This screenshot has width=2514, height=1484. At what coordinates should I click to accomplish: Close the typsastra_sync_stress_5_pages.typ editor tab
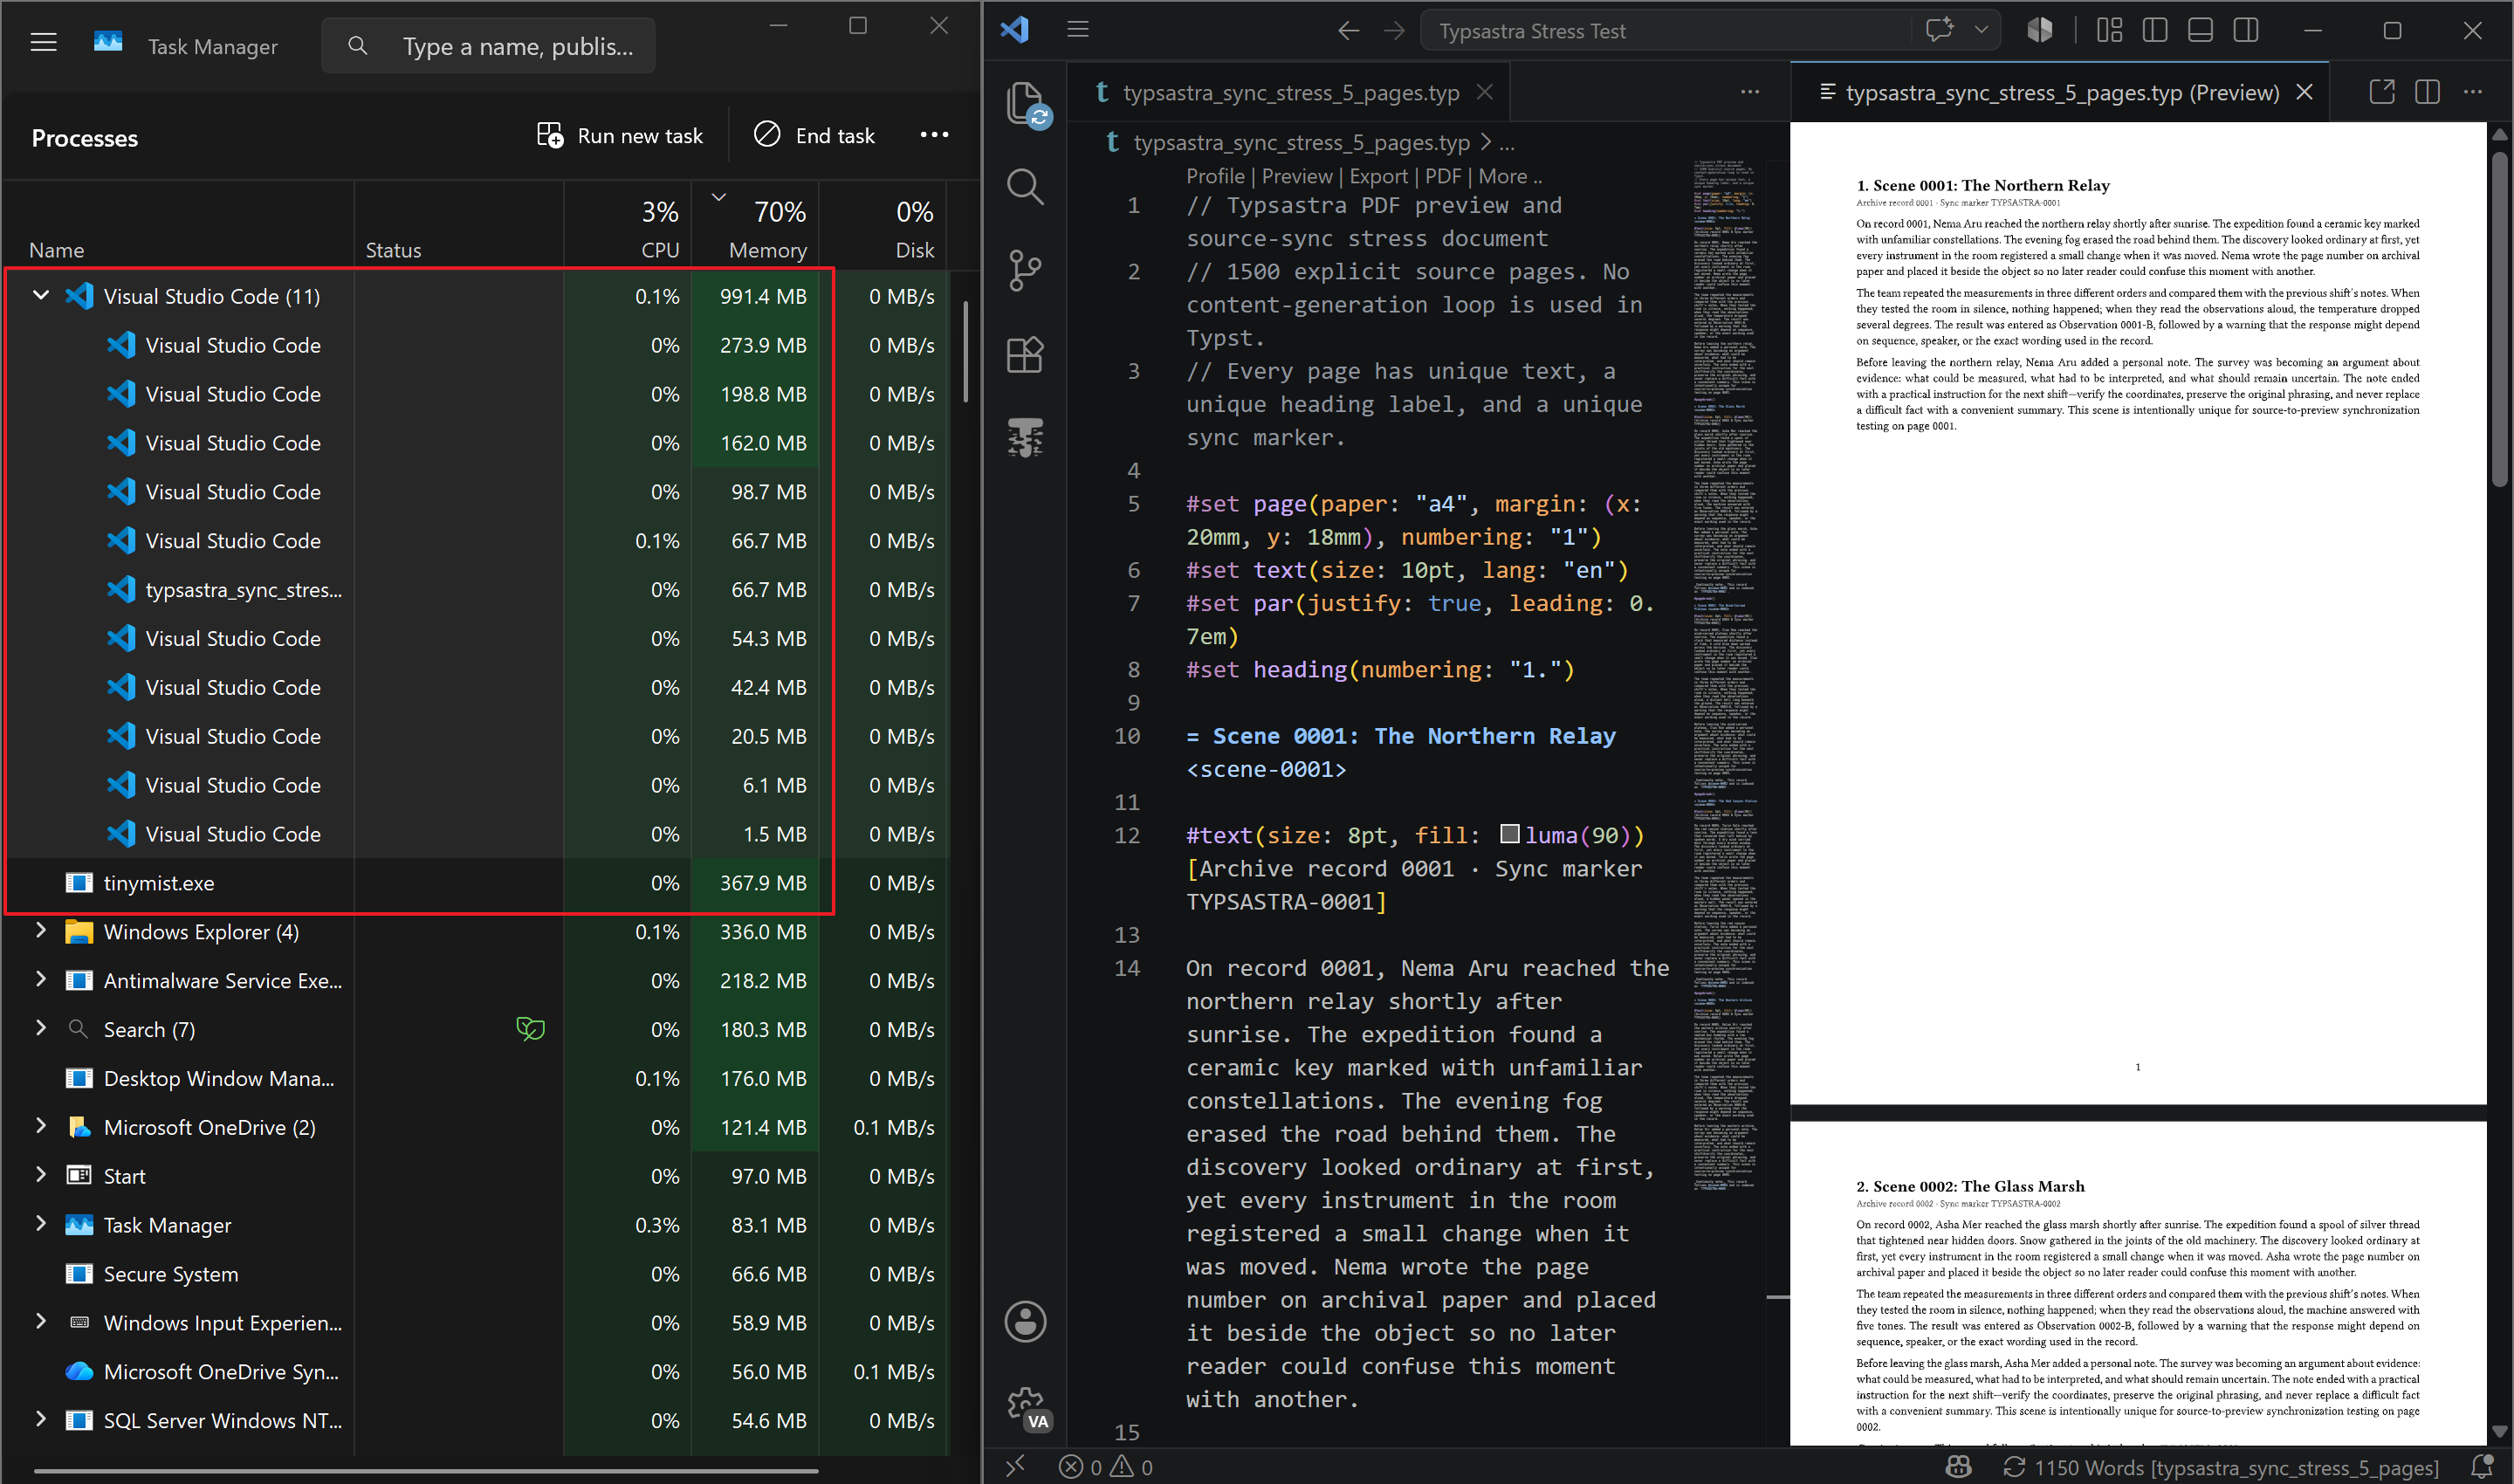(1485, 92)
